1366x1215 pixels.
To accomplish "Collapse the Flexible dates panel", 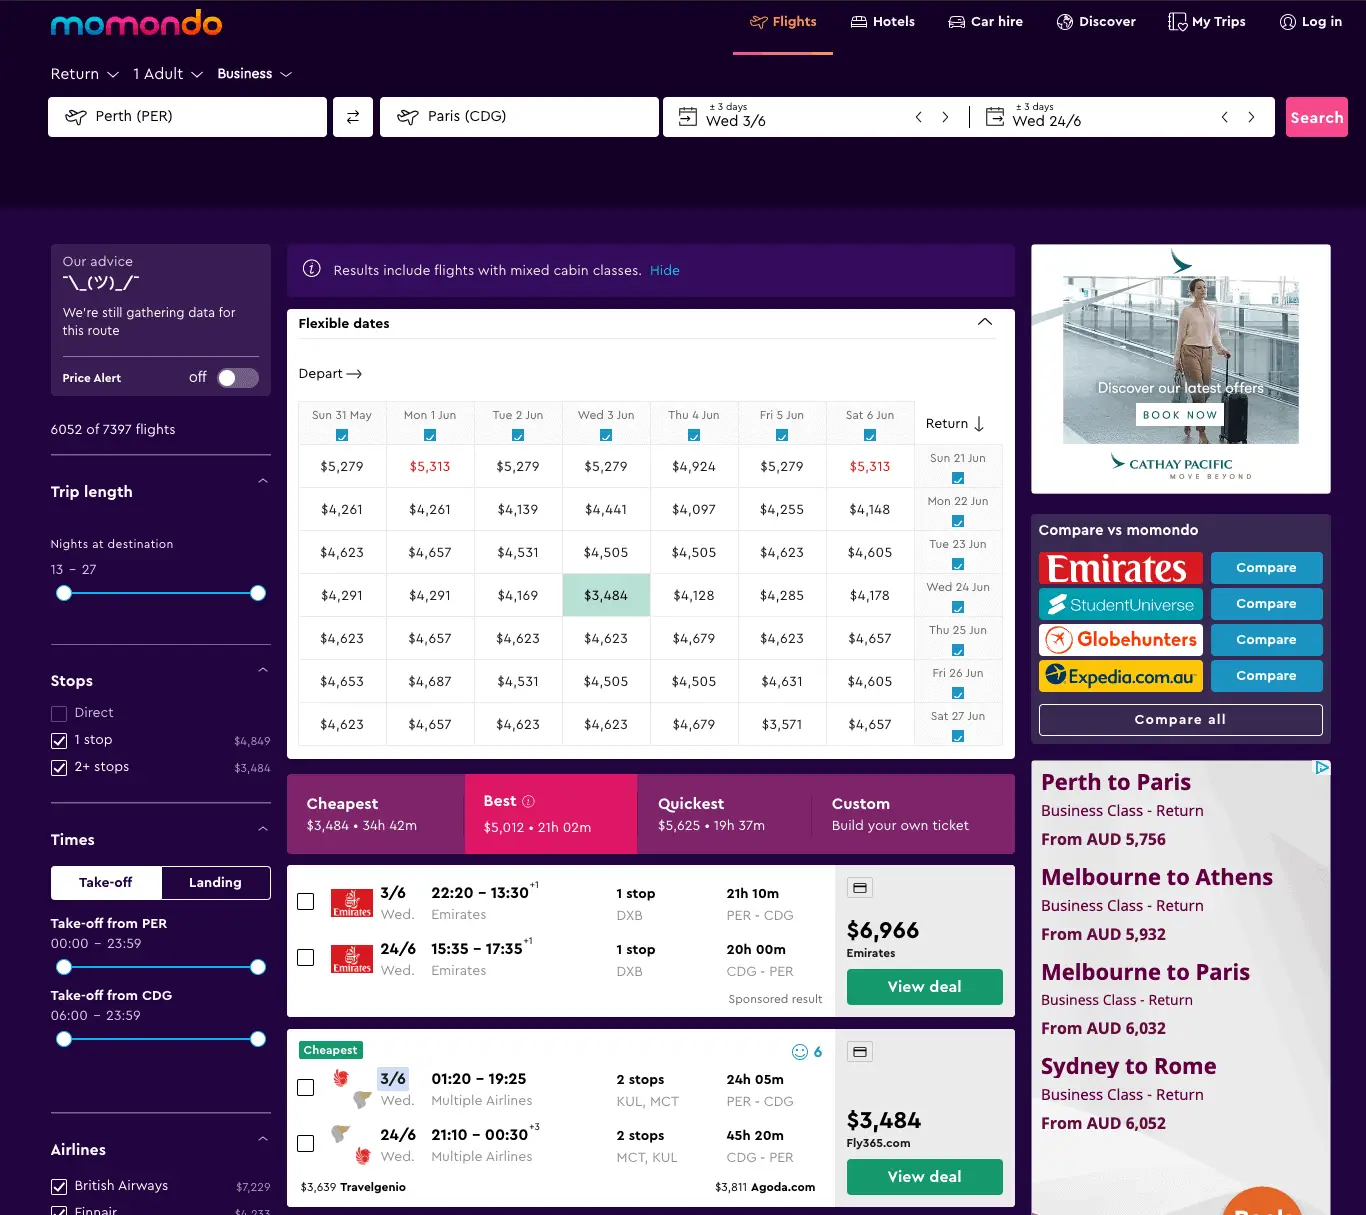I will [x=985, y=322].
